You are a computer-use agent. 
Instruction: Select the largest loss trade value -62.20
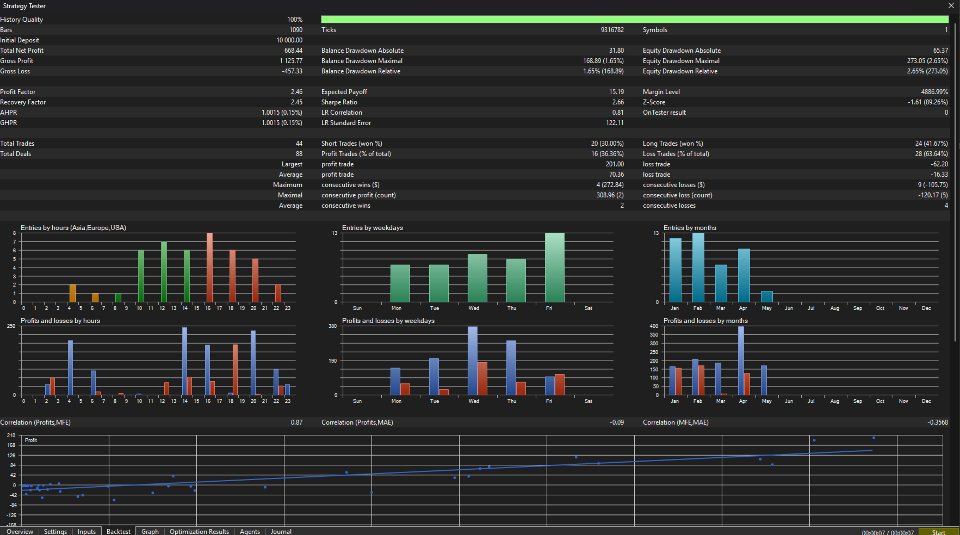pos(939,165)
